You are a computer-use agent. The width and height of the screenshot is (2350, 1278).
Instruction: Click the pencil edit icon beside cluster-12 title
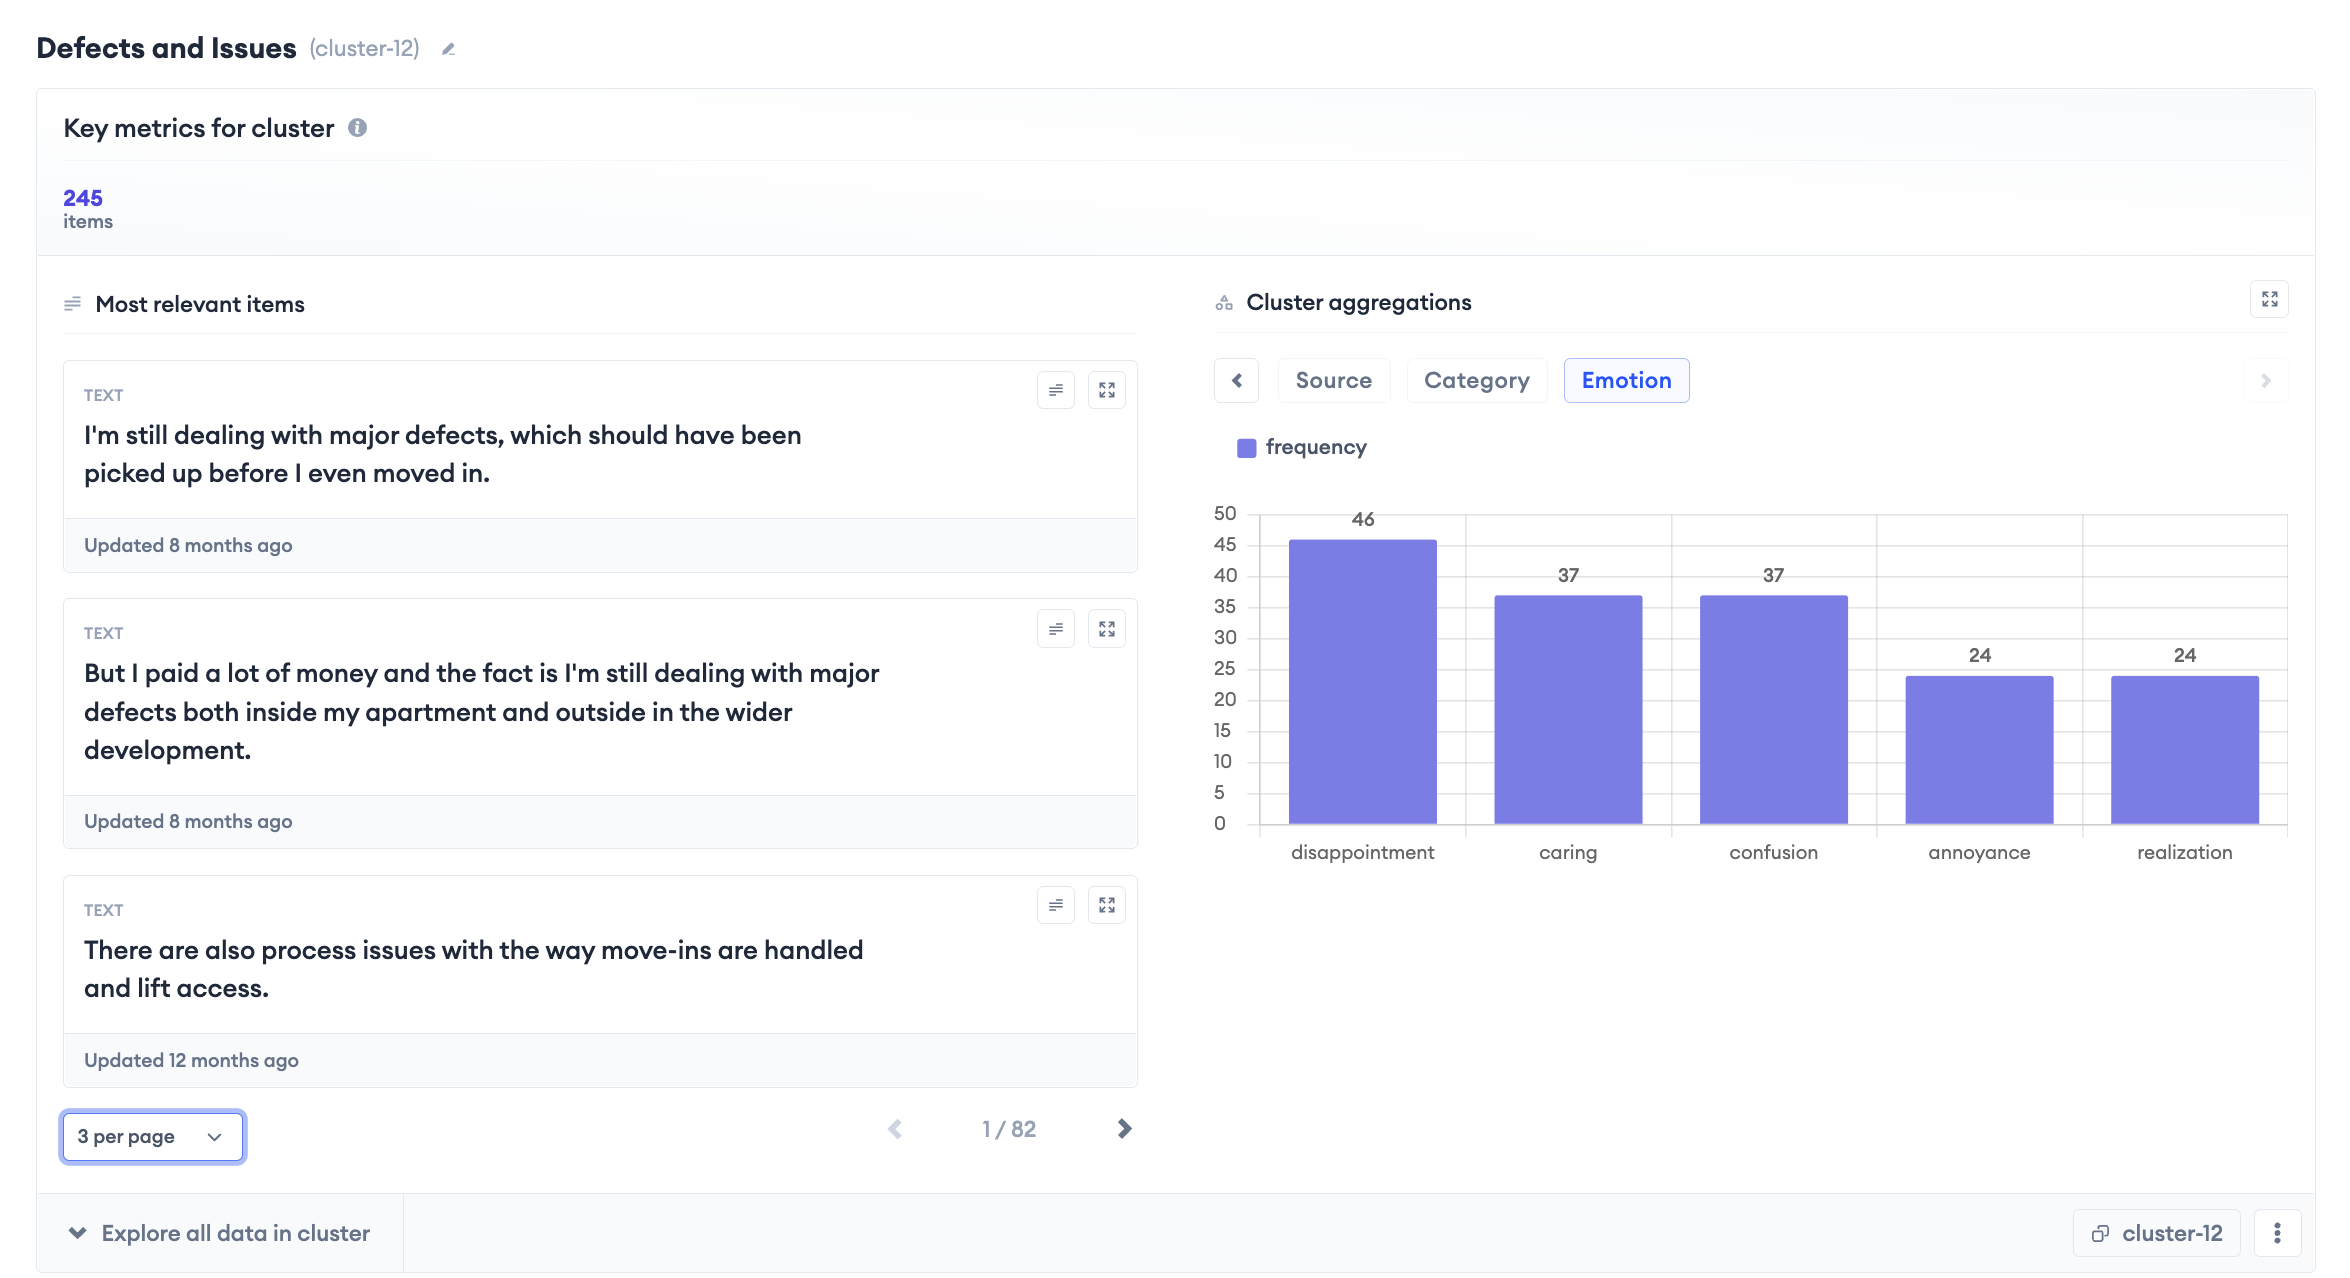pyautogui.click(x=448, y=49)
